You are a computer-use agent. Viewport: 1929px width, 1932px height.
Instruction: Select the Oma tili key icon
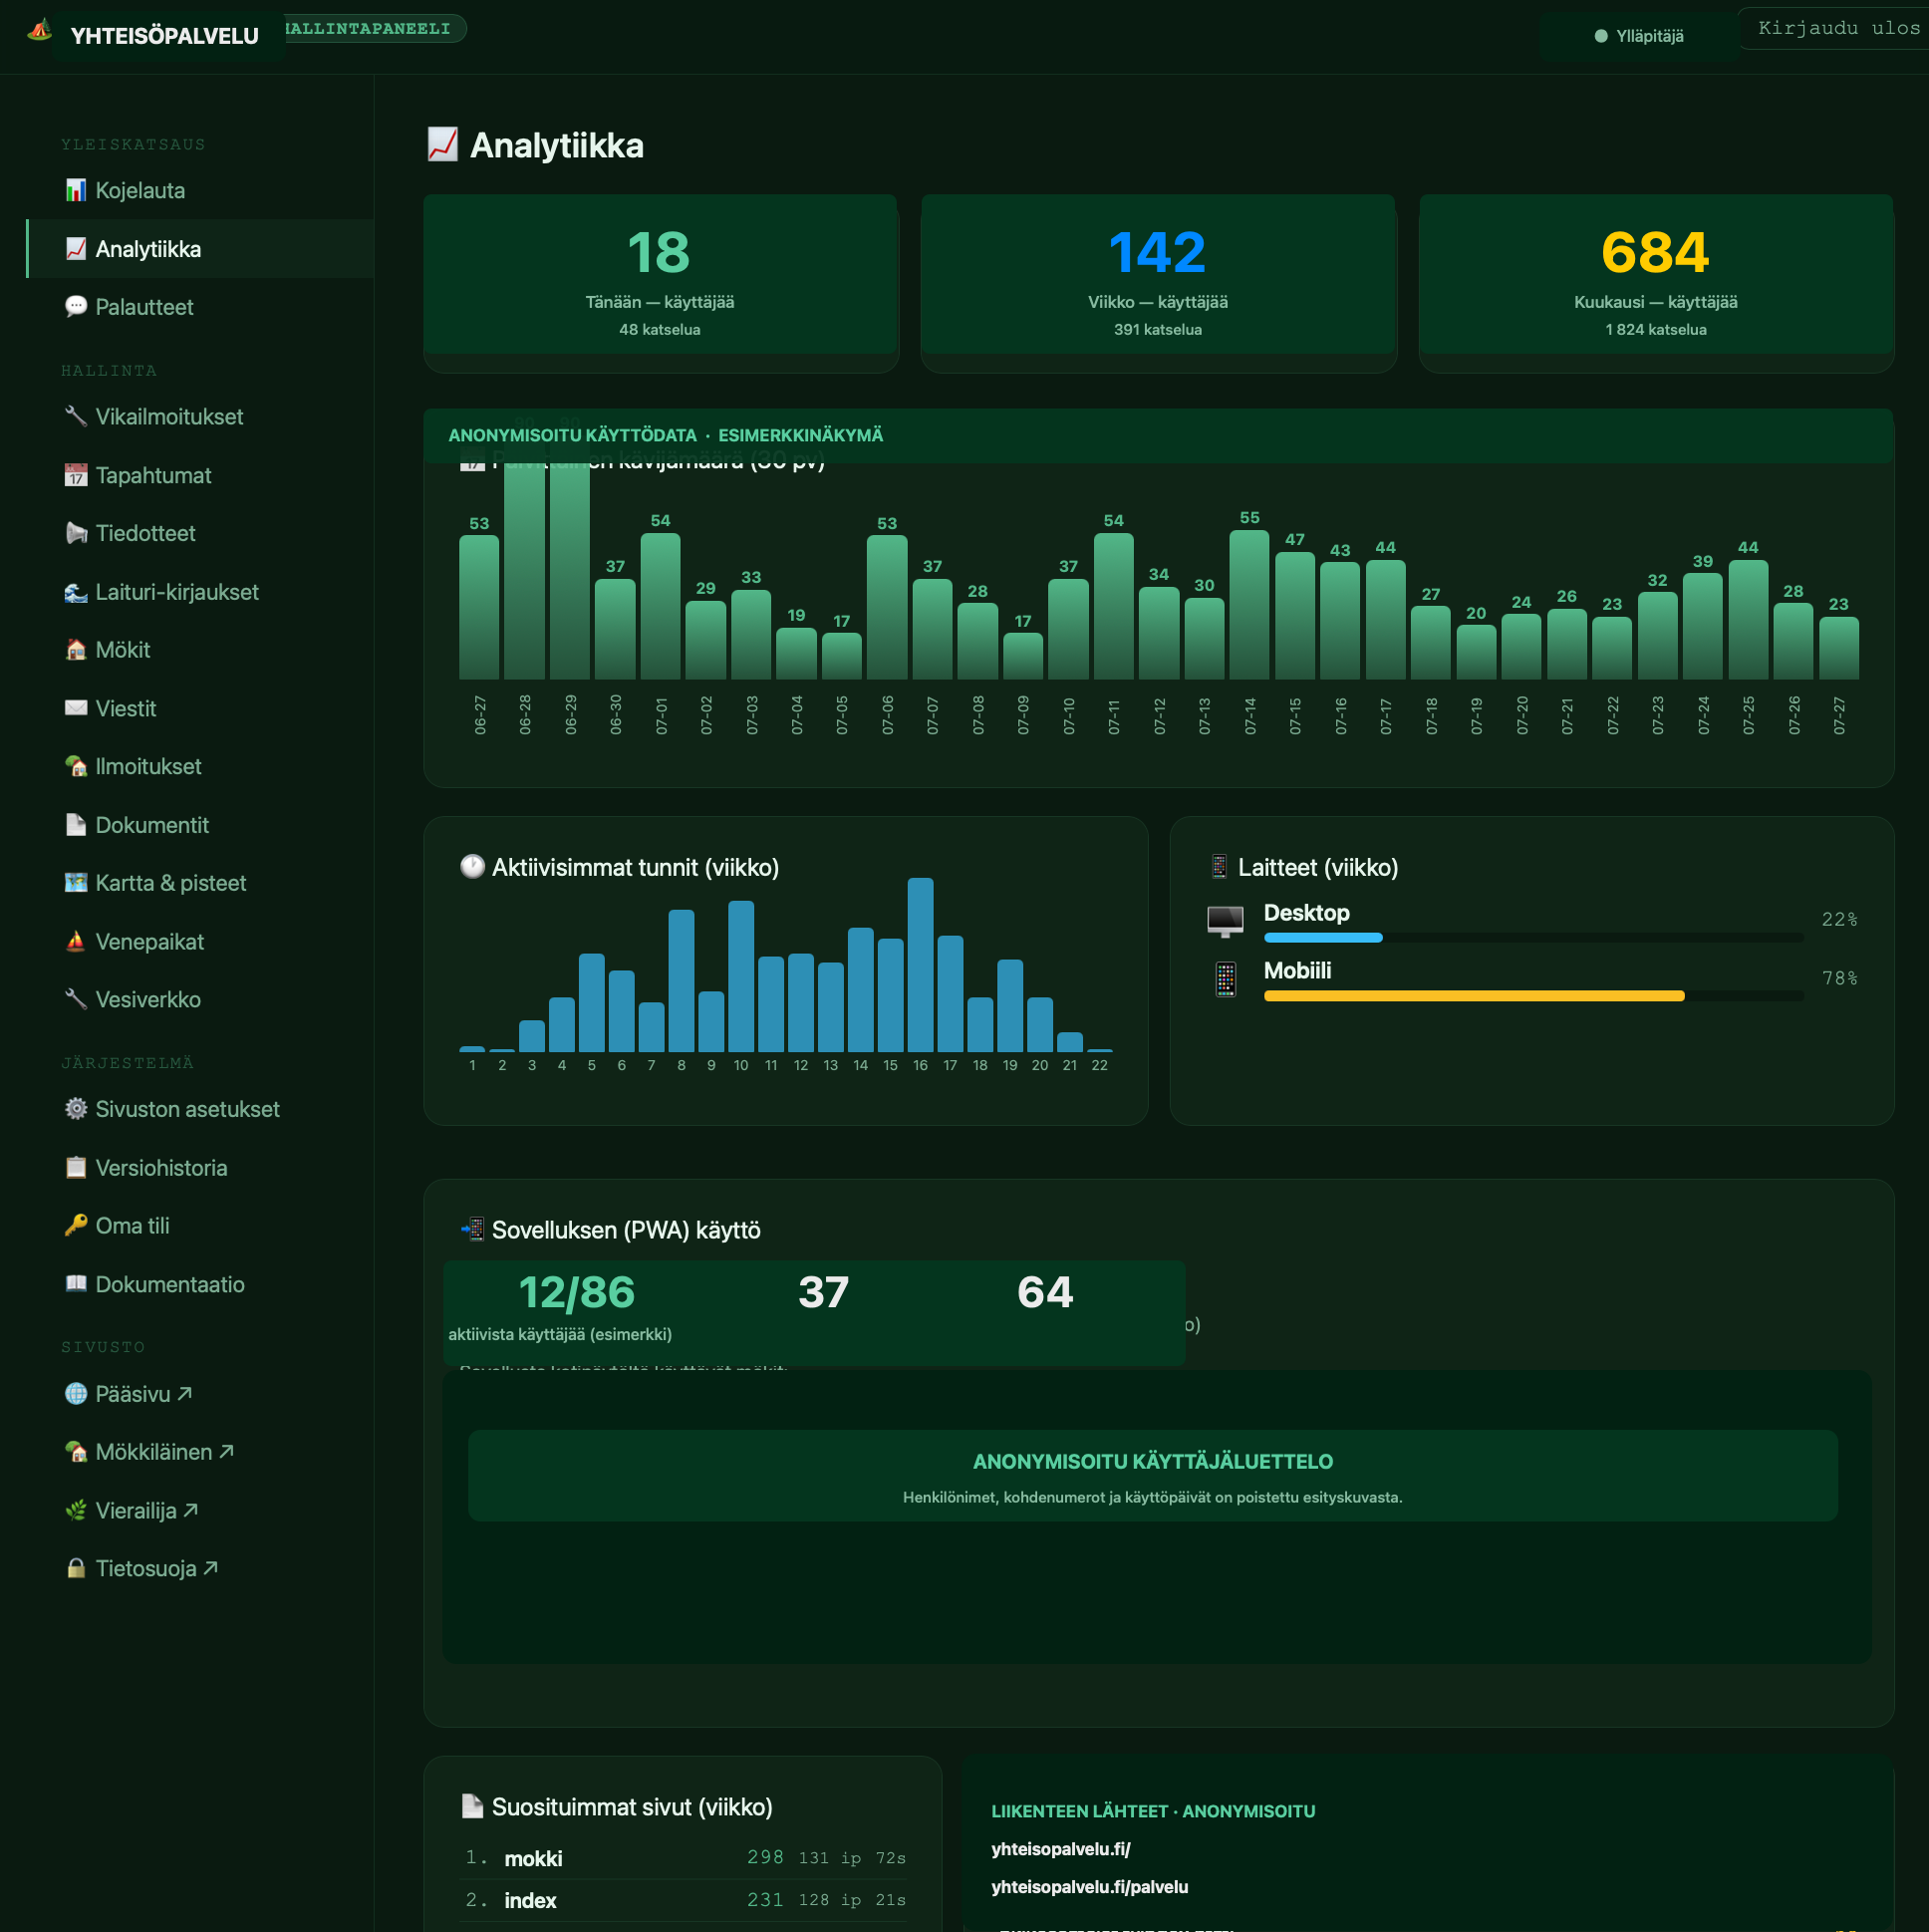[x=76, y=1226]
